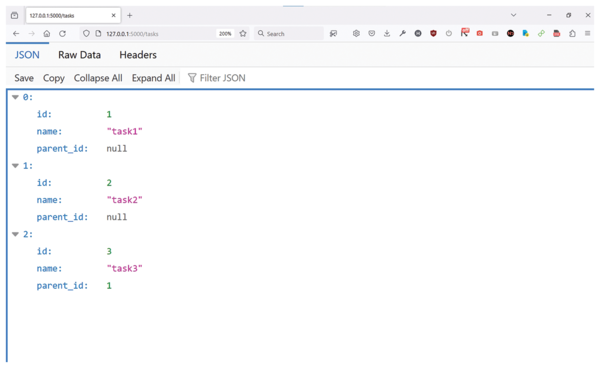The width and height of the screenshot is (600, 368).
Task: Click the tab manager icon at the top left
Action: (15, 16)
